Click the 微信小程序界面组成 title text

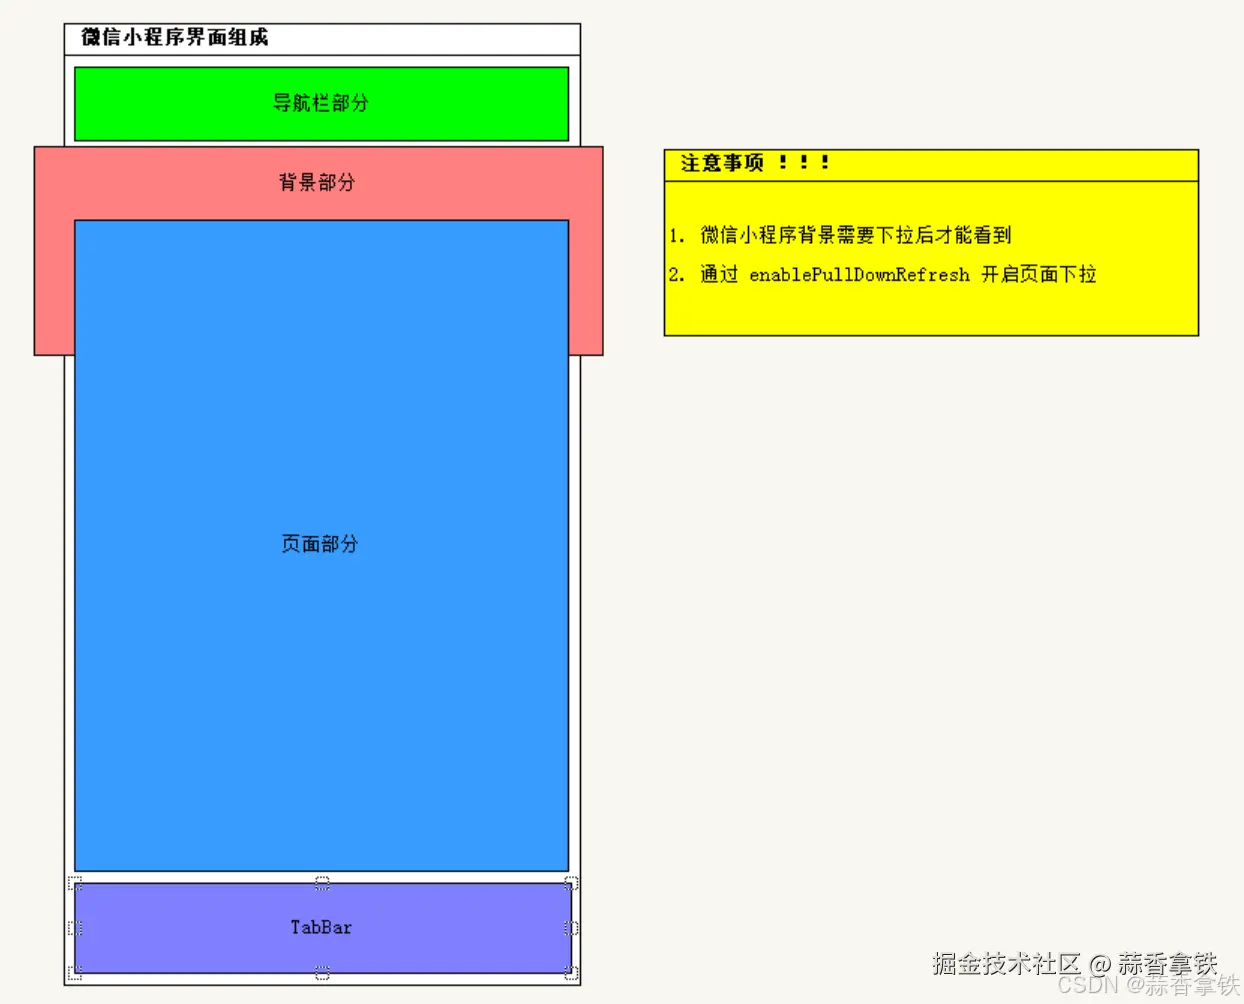[175, 38]
